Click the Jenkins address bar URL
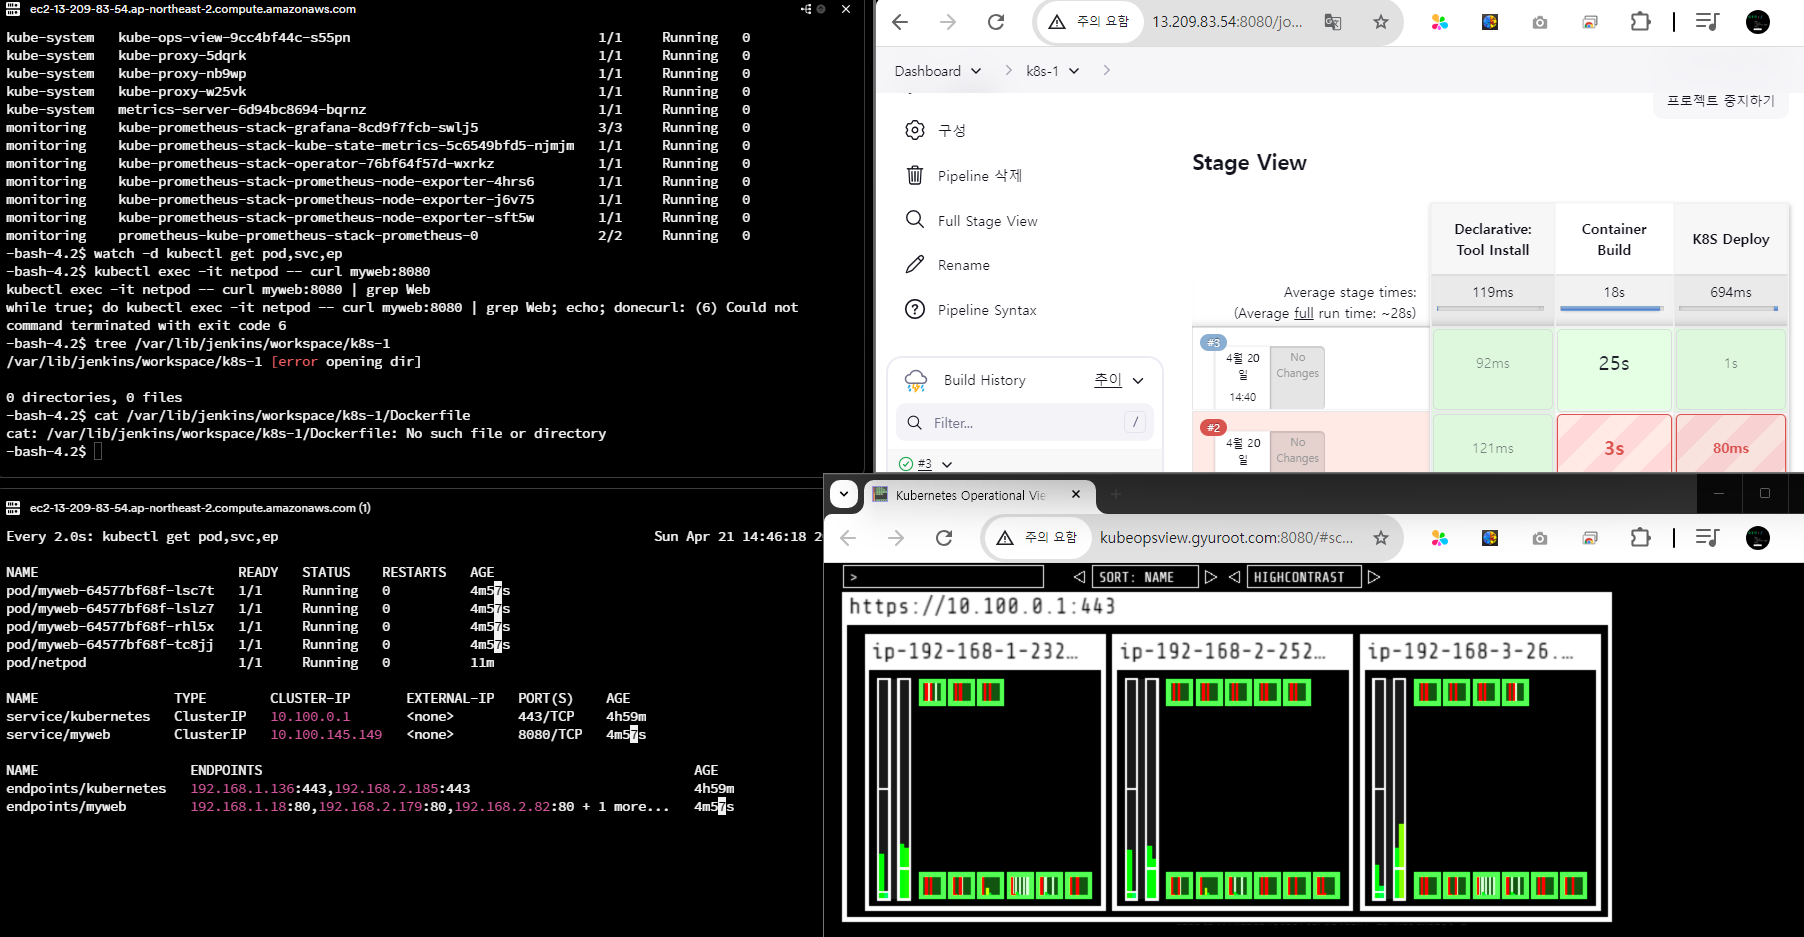The image size is (1804, 937). (x=1227, y=22)
